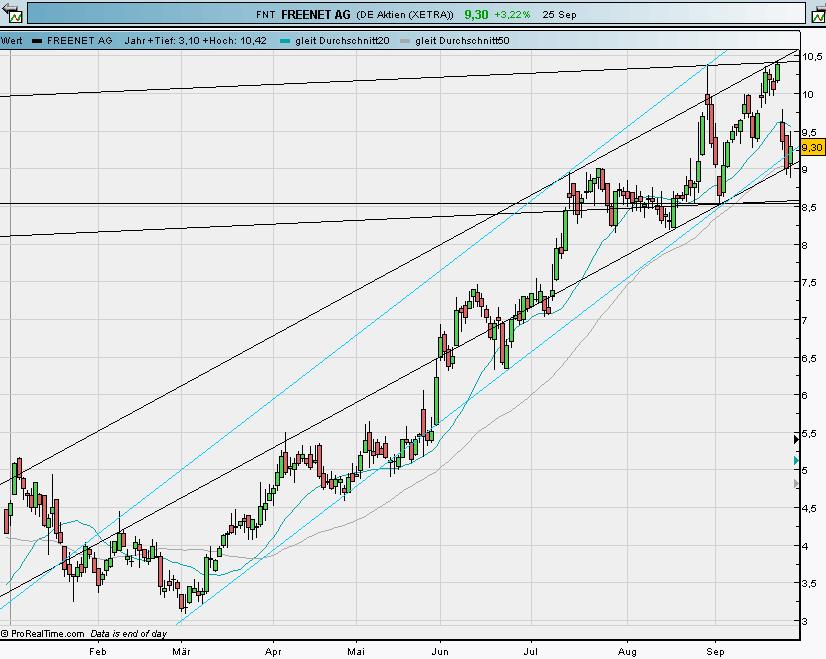This screenshot has width=826, height=659.
Task: Click the Sep label on time axis
Action: pos(716,650)
